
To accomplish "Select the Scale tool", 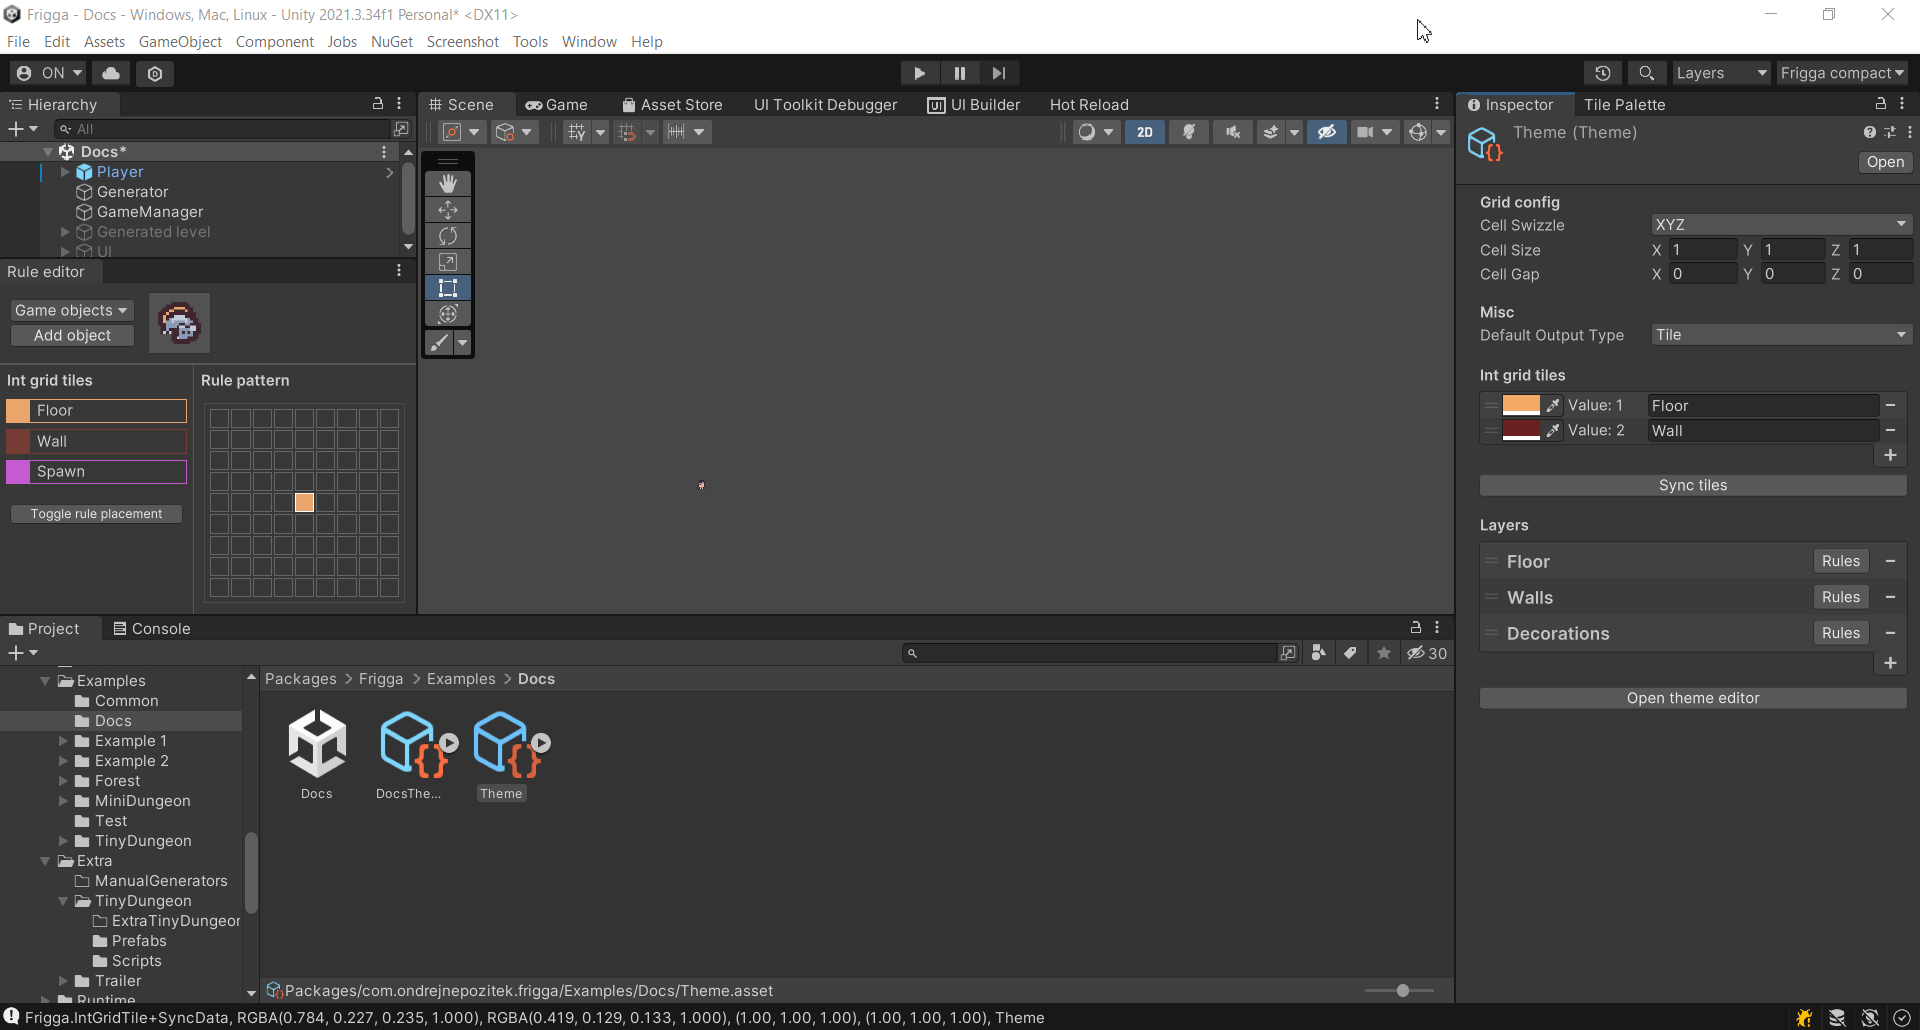I will tap(448, 261).
